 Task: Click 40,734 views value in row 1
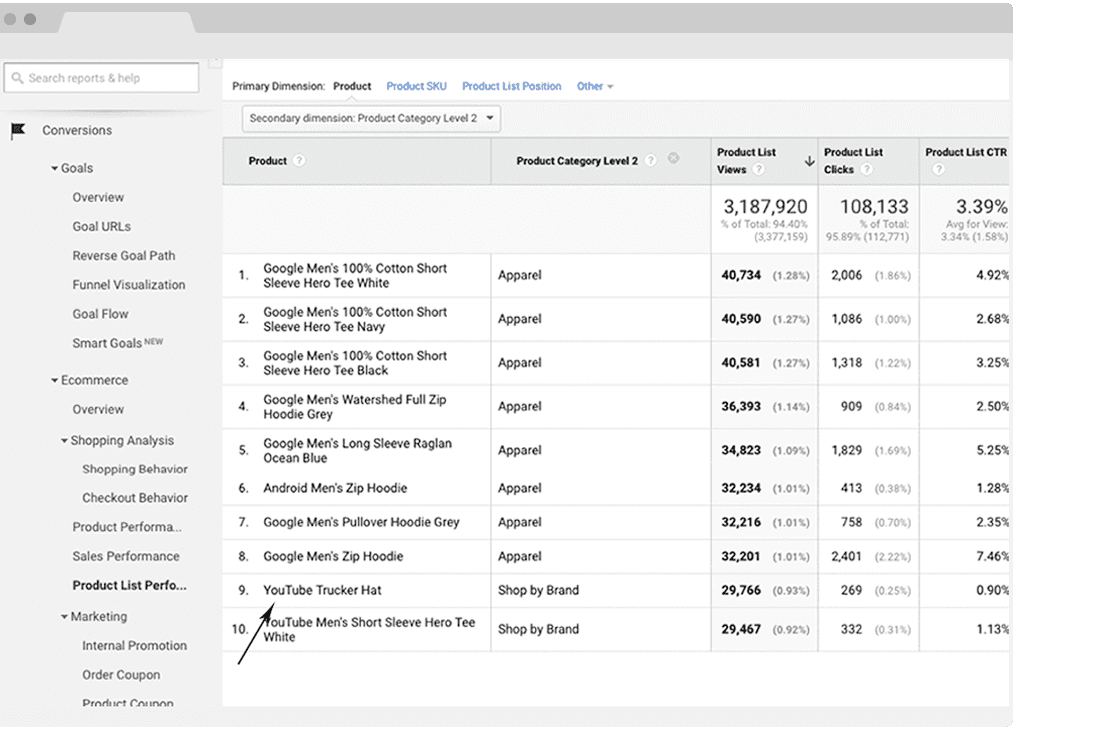tap(741, 275)
